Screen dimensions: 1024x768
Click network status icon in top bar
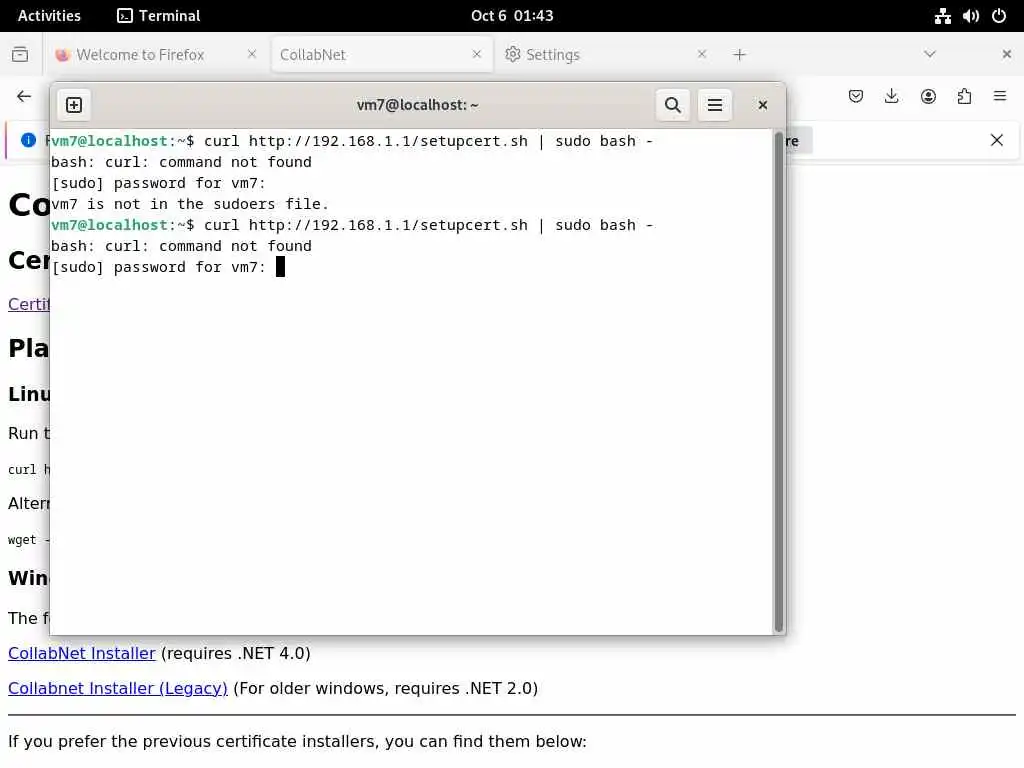coord(942,16)
